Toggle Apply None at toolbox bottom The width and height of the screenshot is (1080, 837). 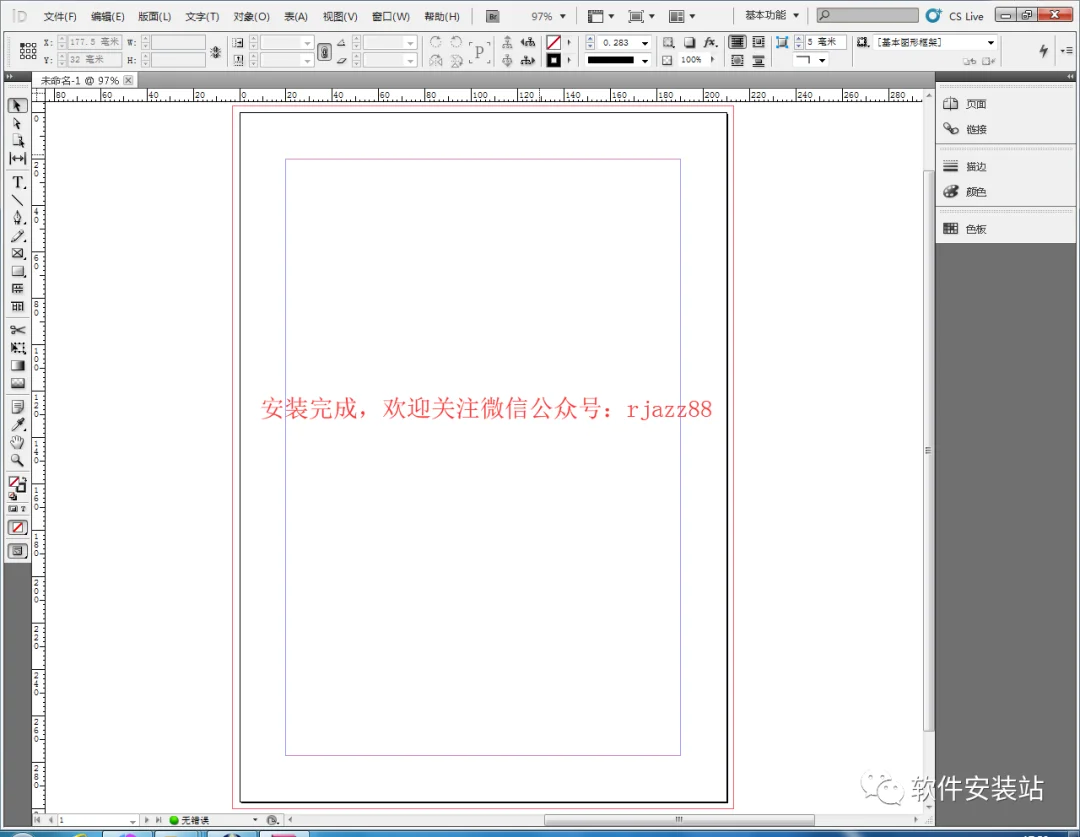point(17,528)
